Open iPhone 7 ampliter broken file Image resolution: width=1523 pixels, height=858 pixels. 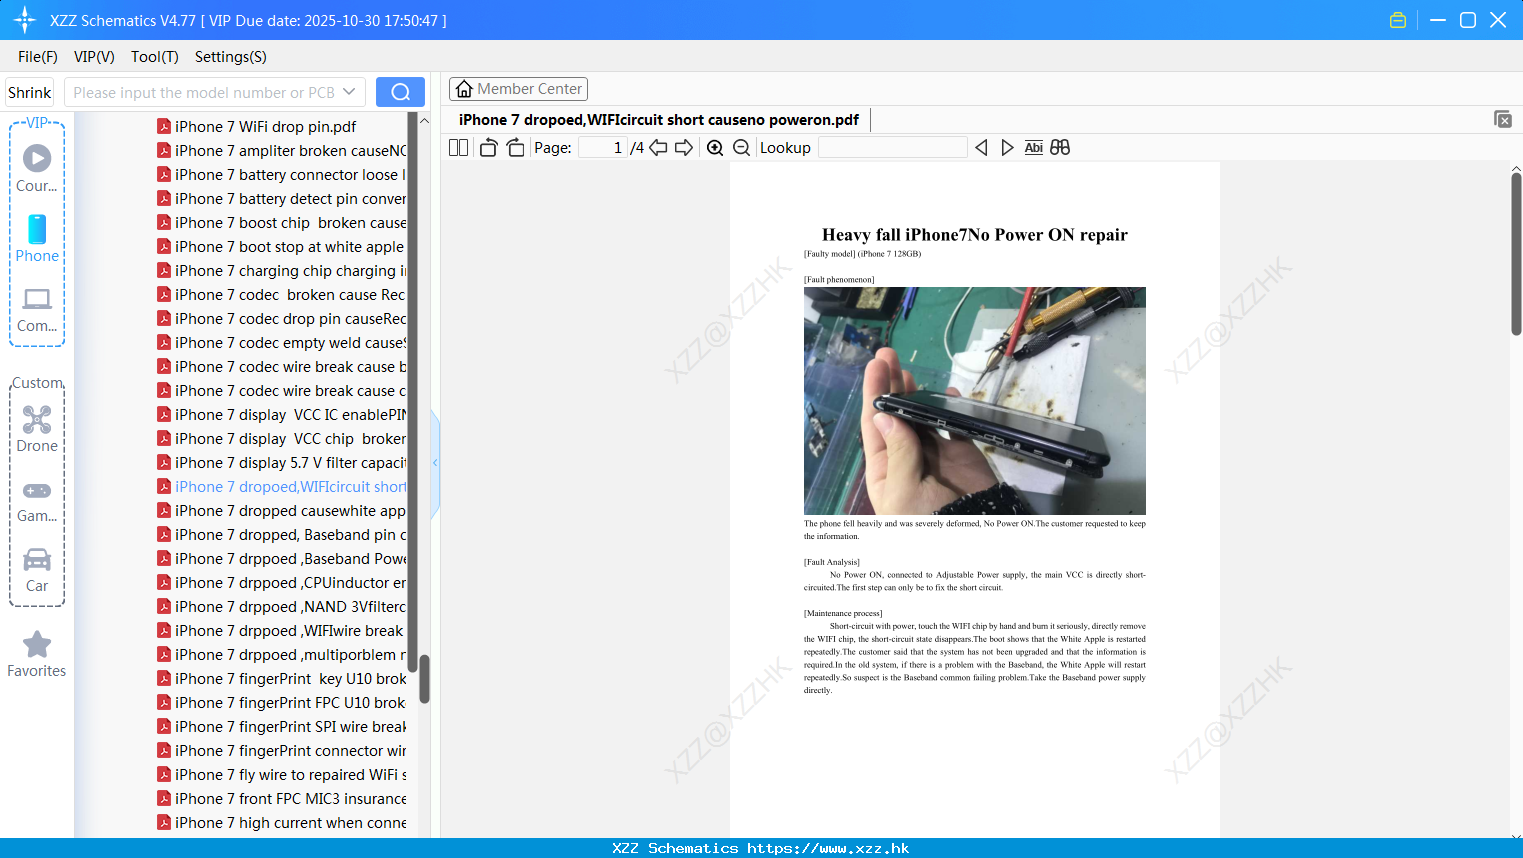coord(281,150)
